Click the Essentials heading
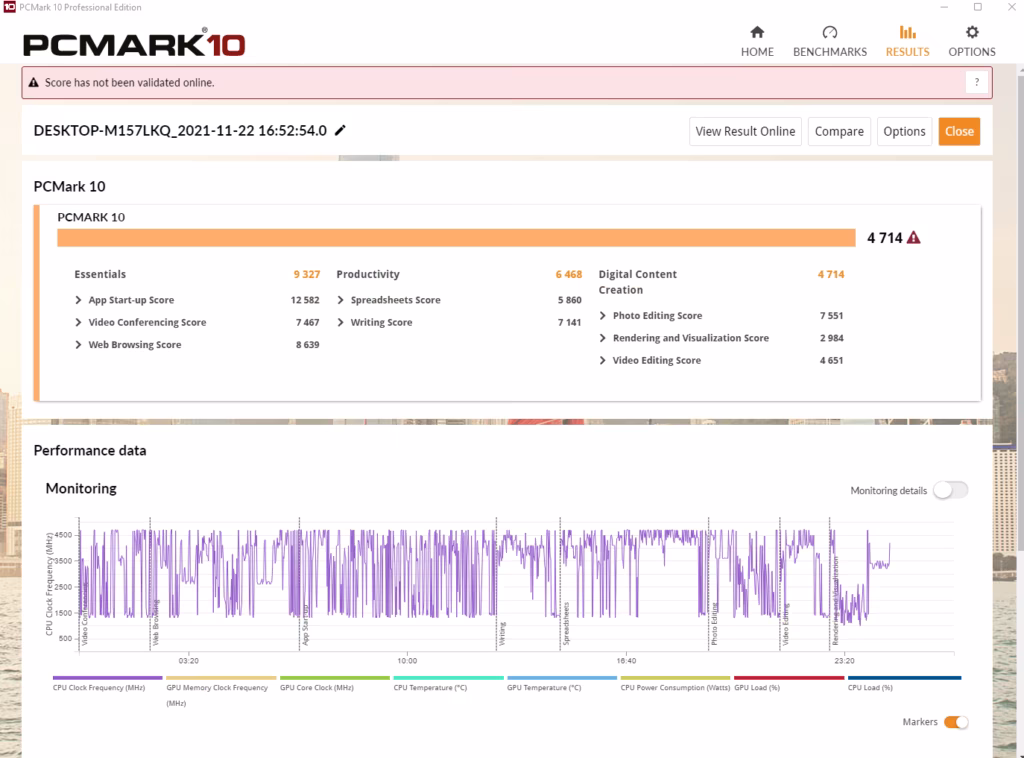1024x758 pixels. click(100, 275)
